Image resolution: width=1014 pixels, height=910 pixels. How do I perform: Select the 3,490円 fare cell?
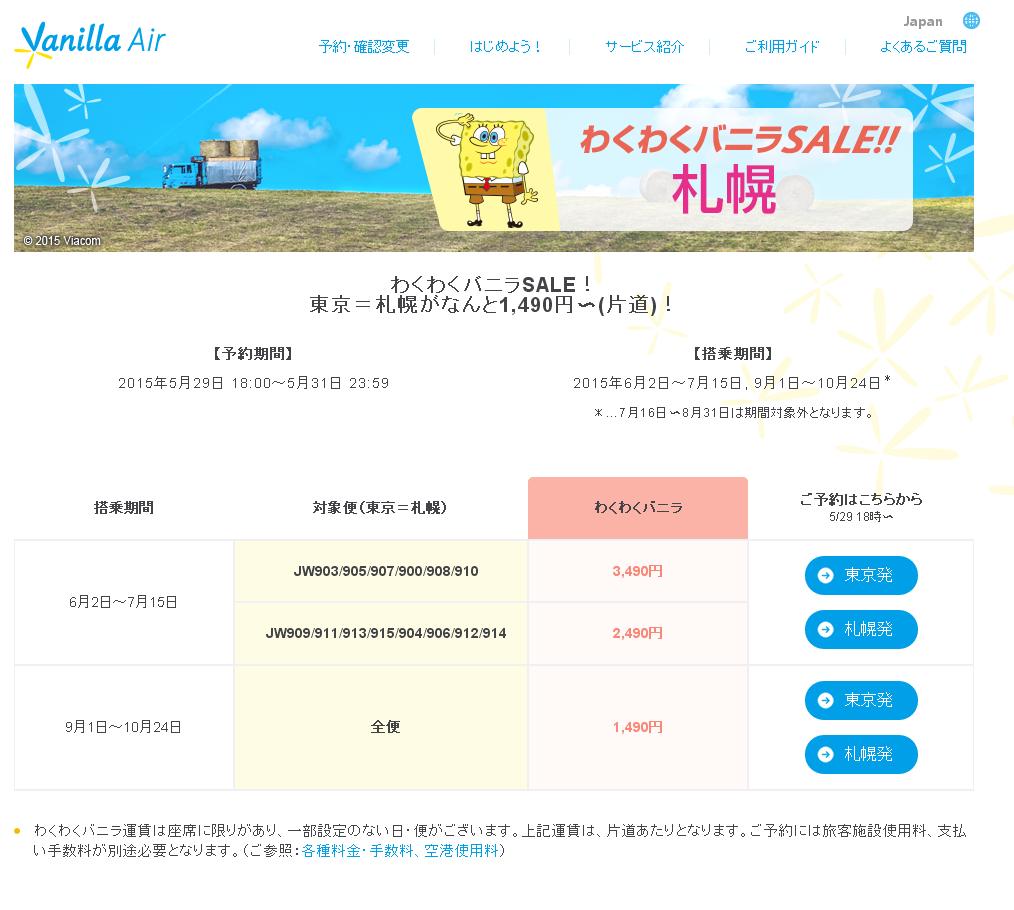click(638, 571)
